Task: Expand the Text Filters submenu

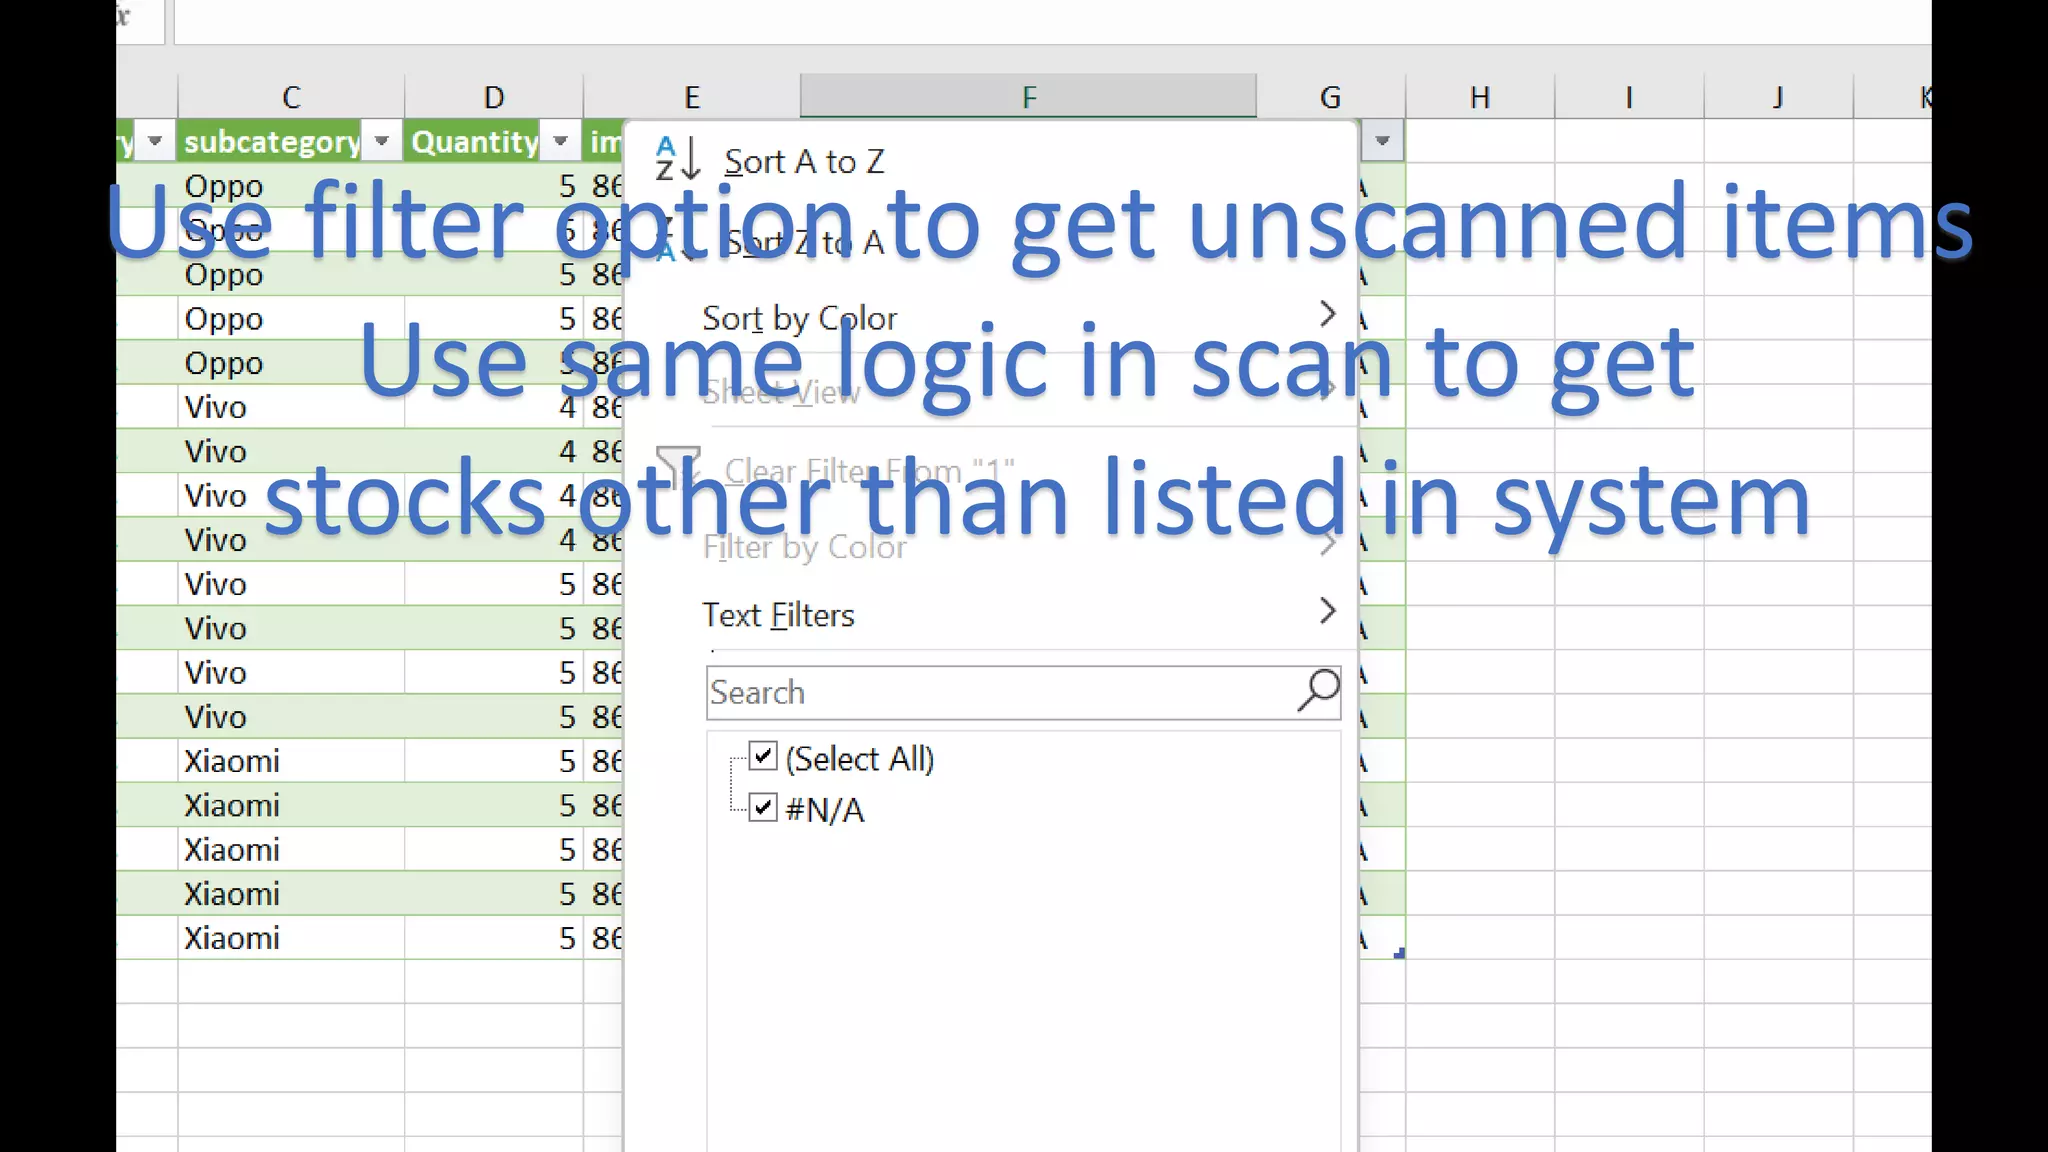Action: click(x=1327, y=611)
